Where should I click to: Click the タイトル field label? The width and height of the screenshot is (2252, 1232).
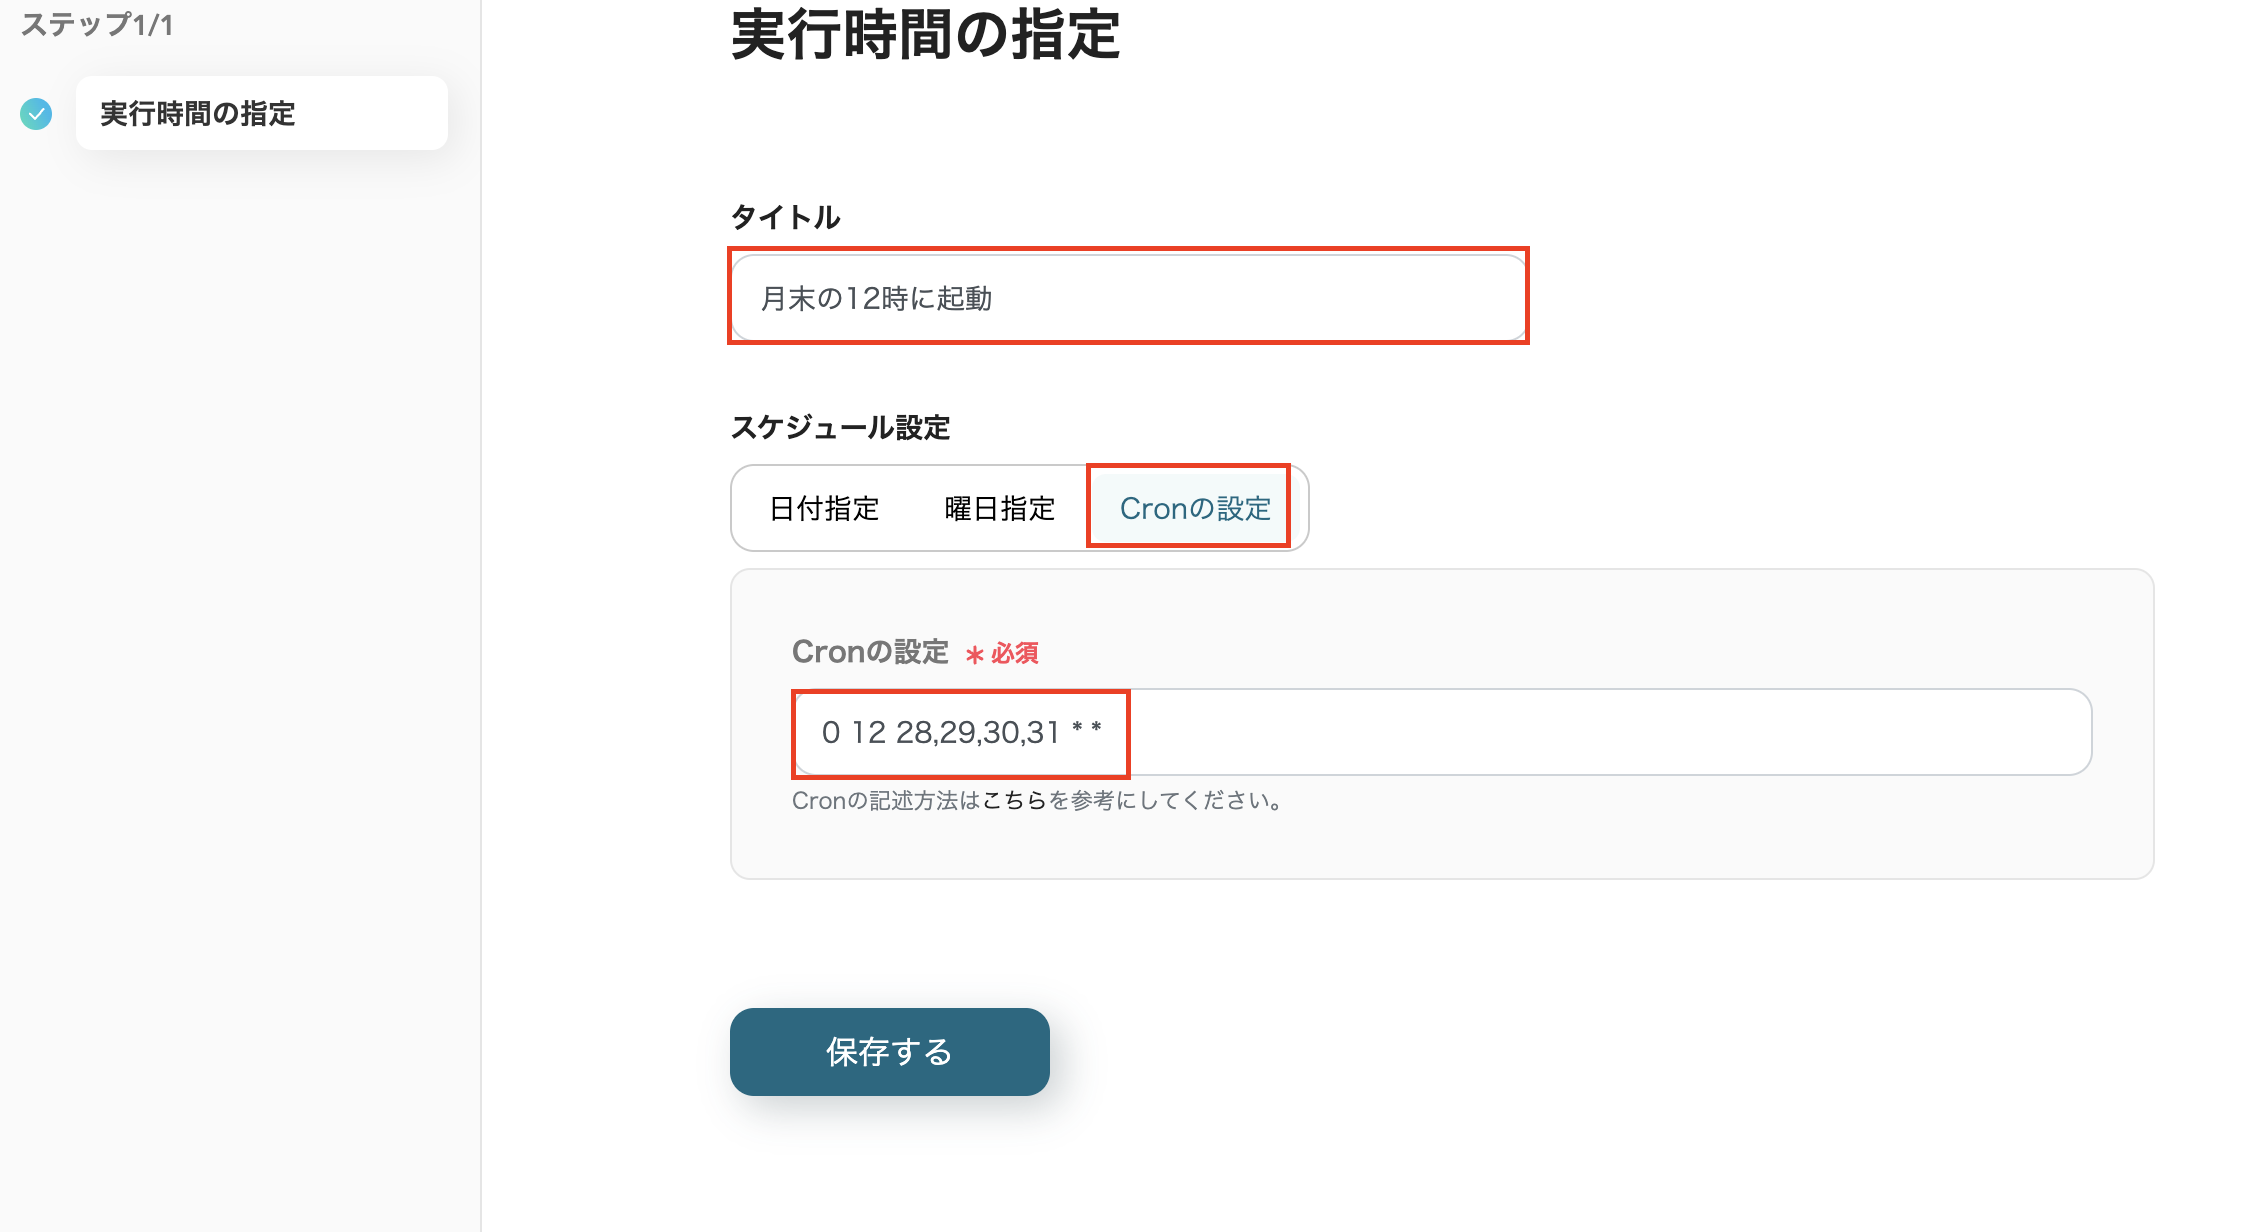785,217
